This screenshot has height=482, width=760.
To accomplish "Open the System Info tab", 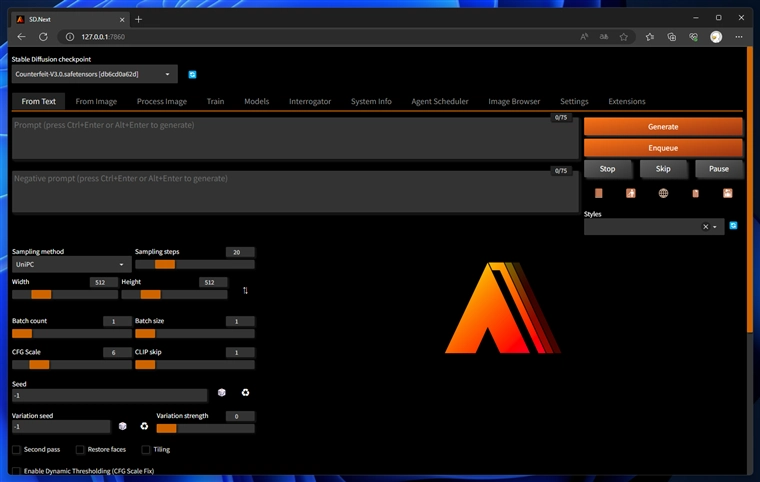I will (371, 101).
